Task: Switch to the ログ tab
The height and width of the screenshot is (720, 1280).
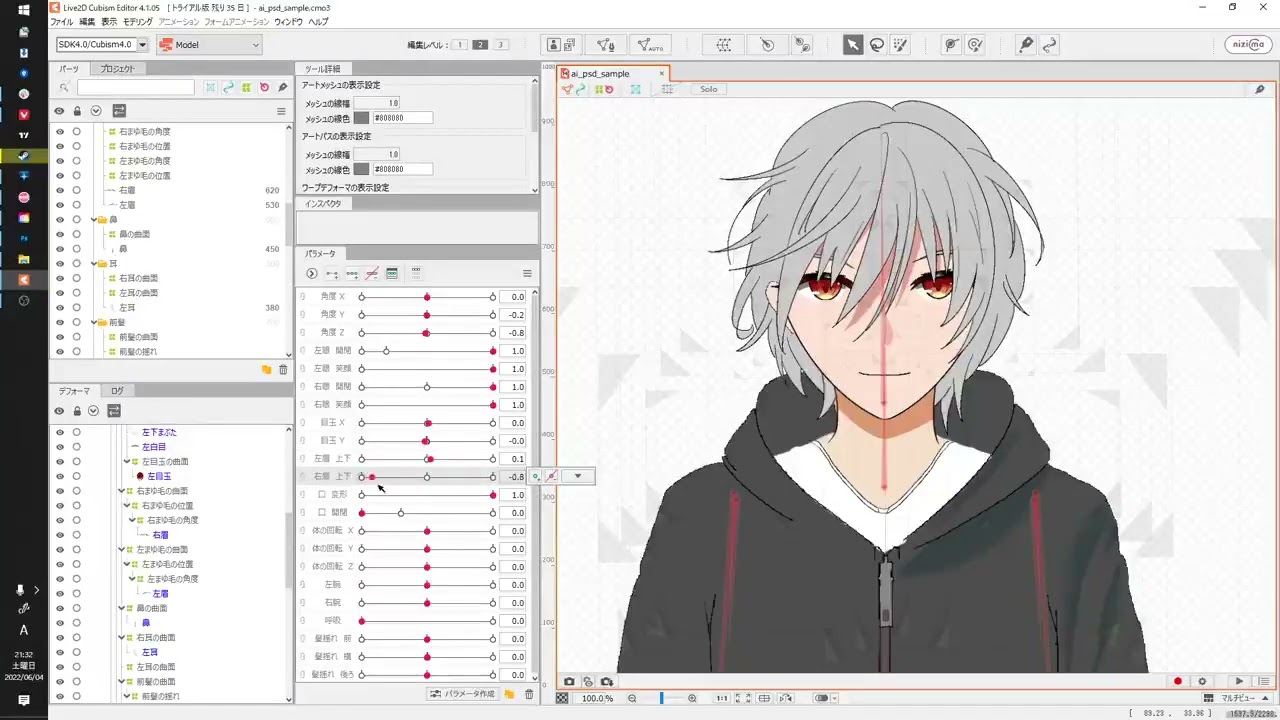Action: (117, 391)
